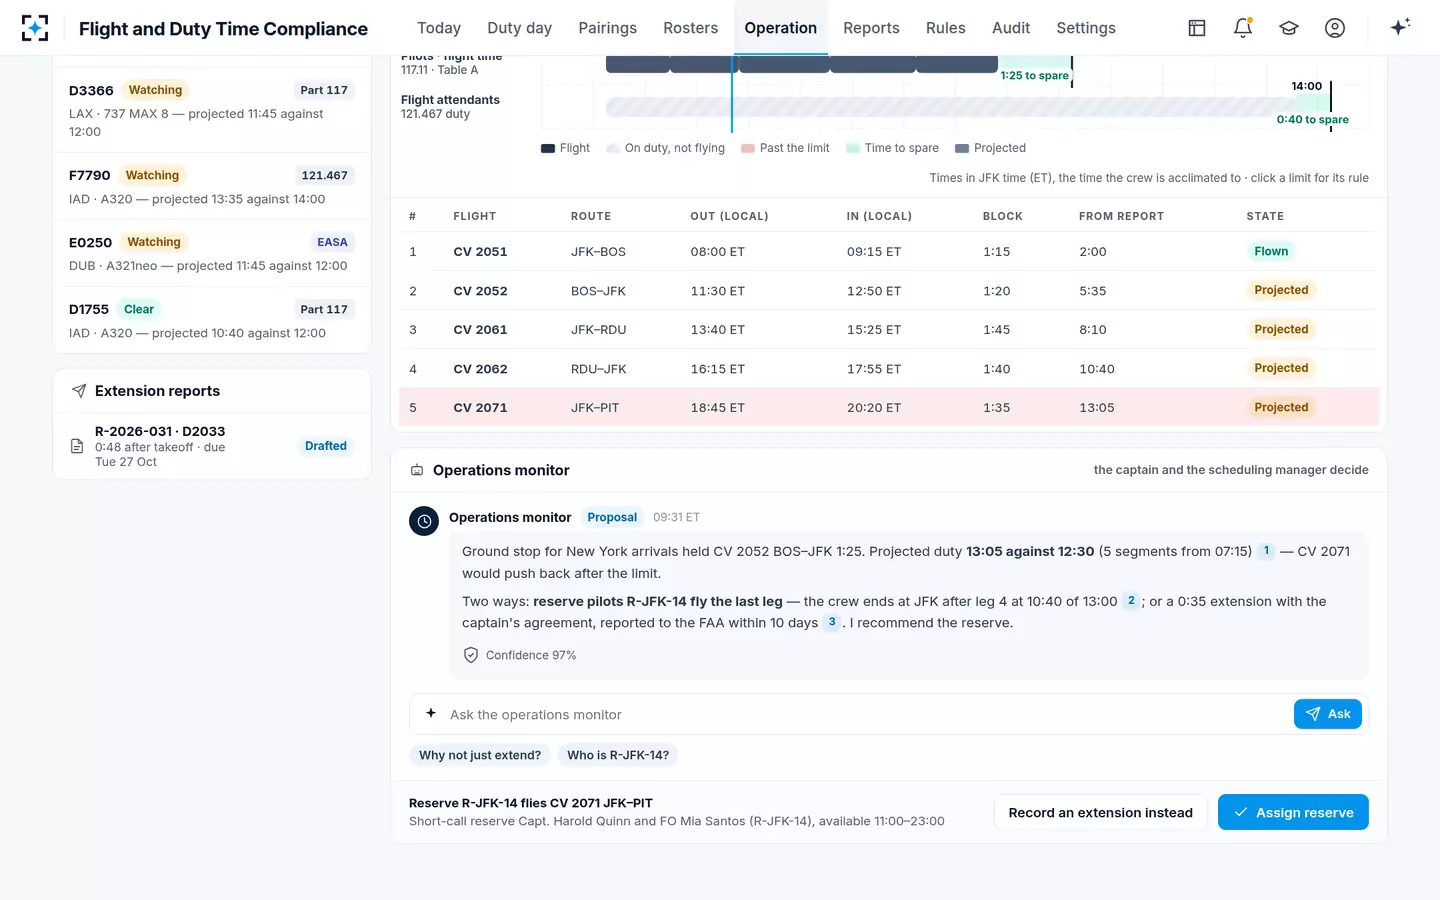Select the D3366 Watching duty card
The height and width of the screenshot is (900, 1440).
click(x=212, y=110)
